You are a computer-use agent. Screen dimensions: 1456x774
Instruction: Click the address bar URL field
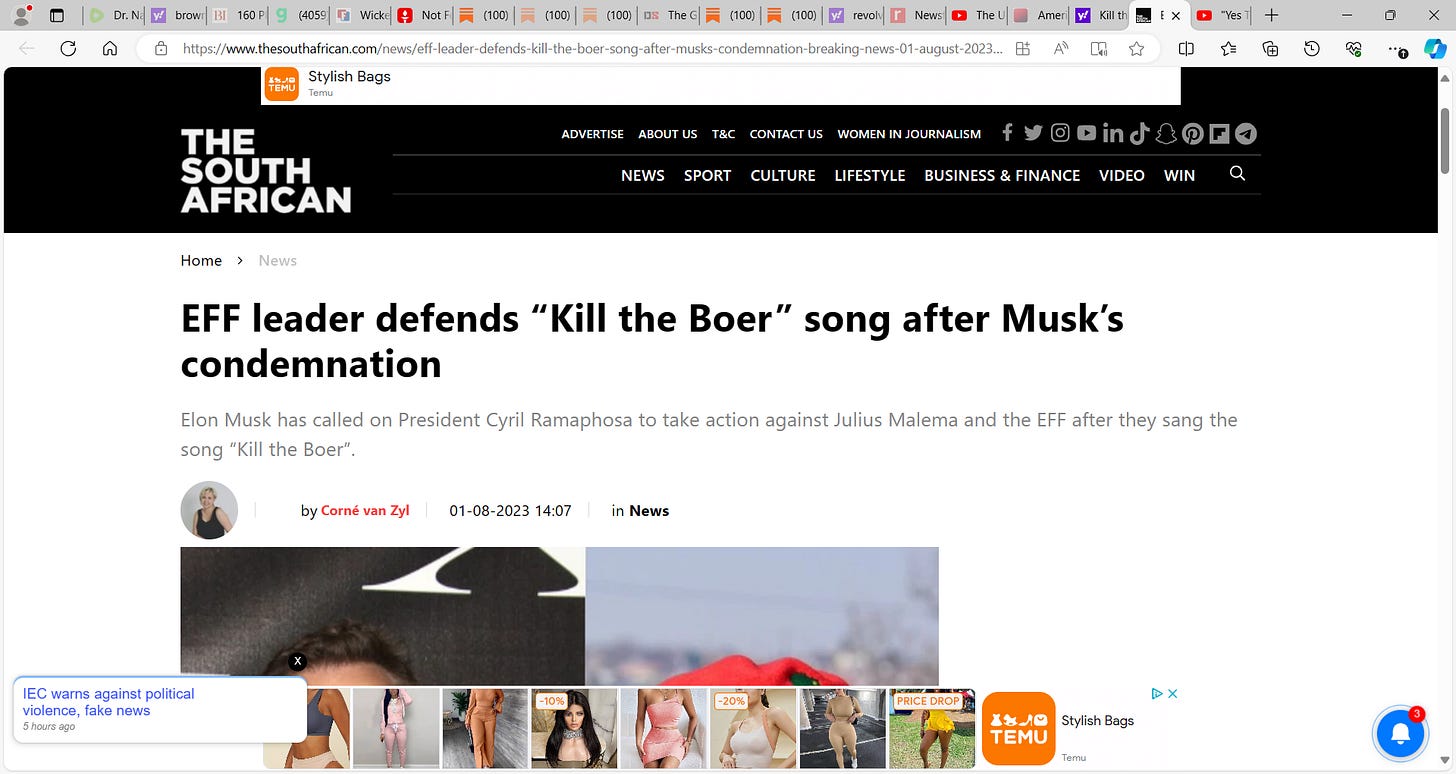(592, 48)
